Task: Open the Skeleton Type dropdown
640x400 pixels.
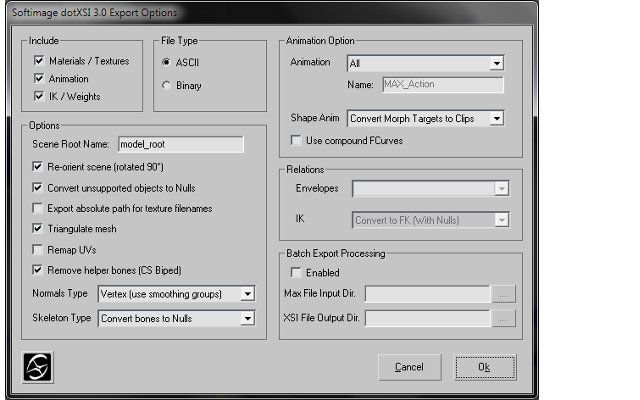Action: coord(177,318)
